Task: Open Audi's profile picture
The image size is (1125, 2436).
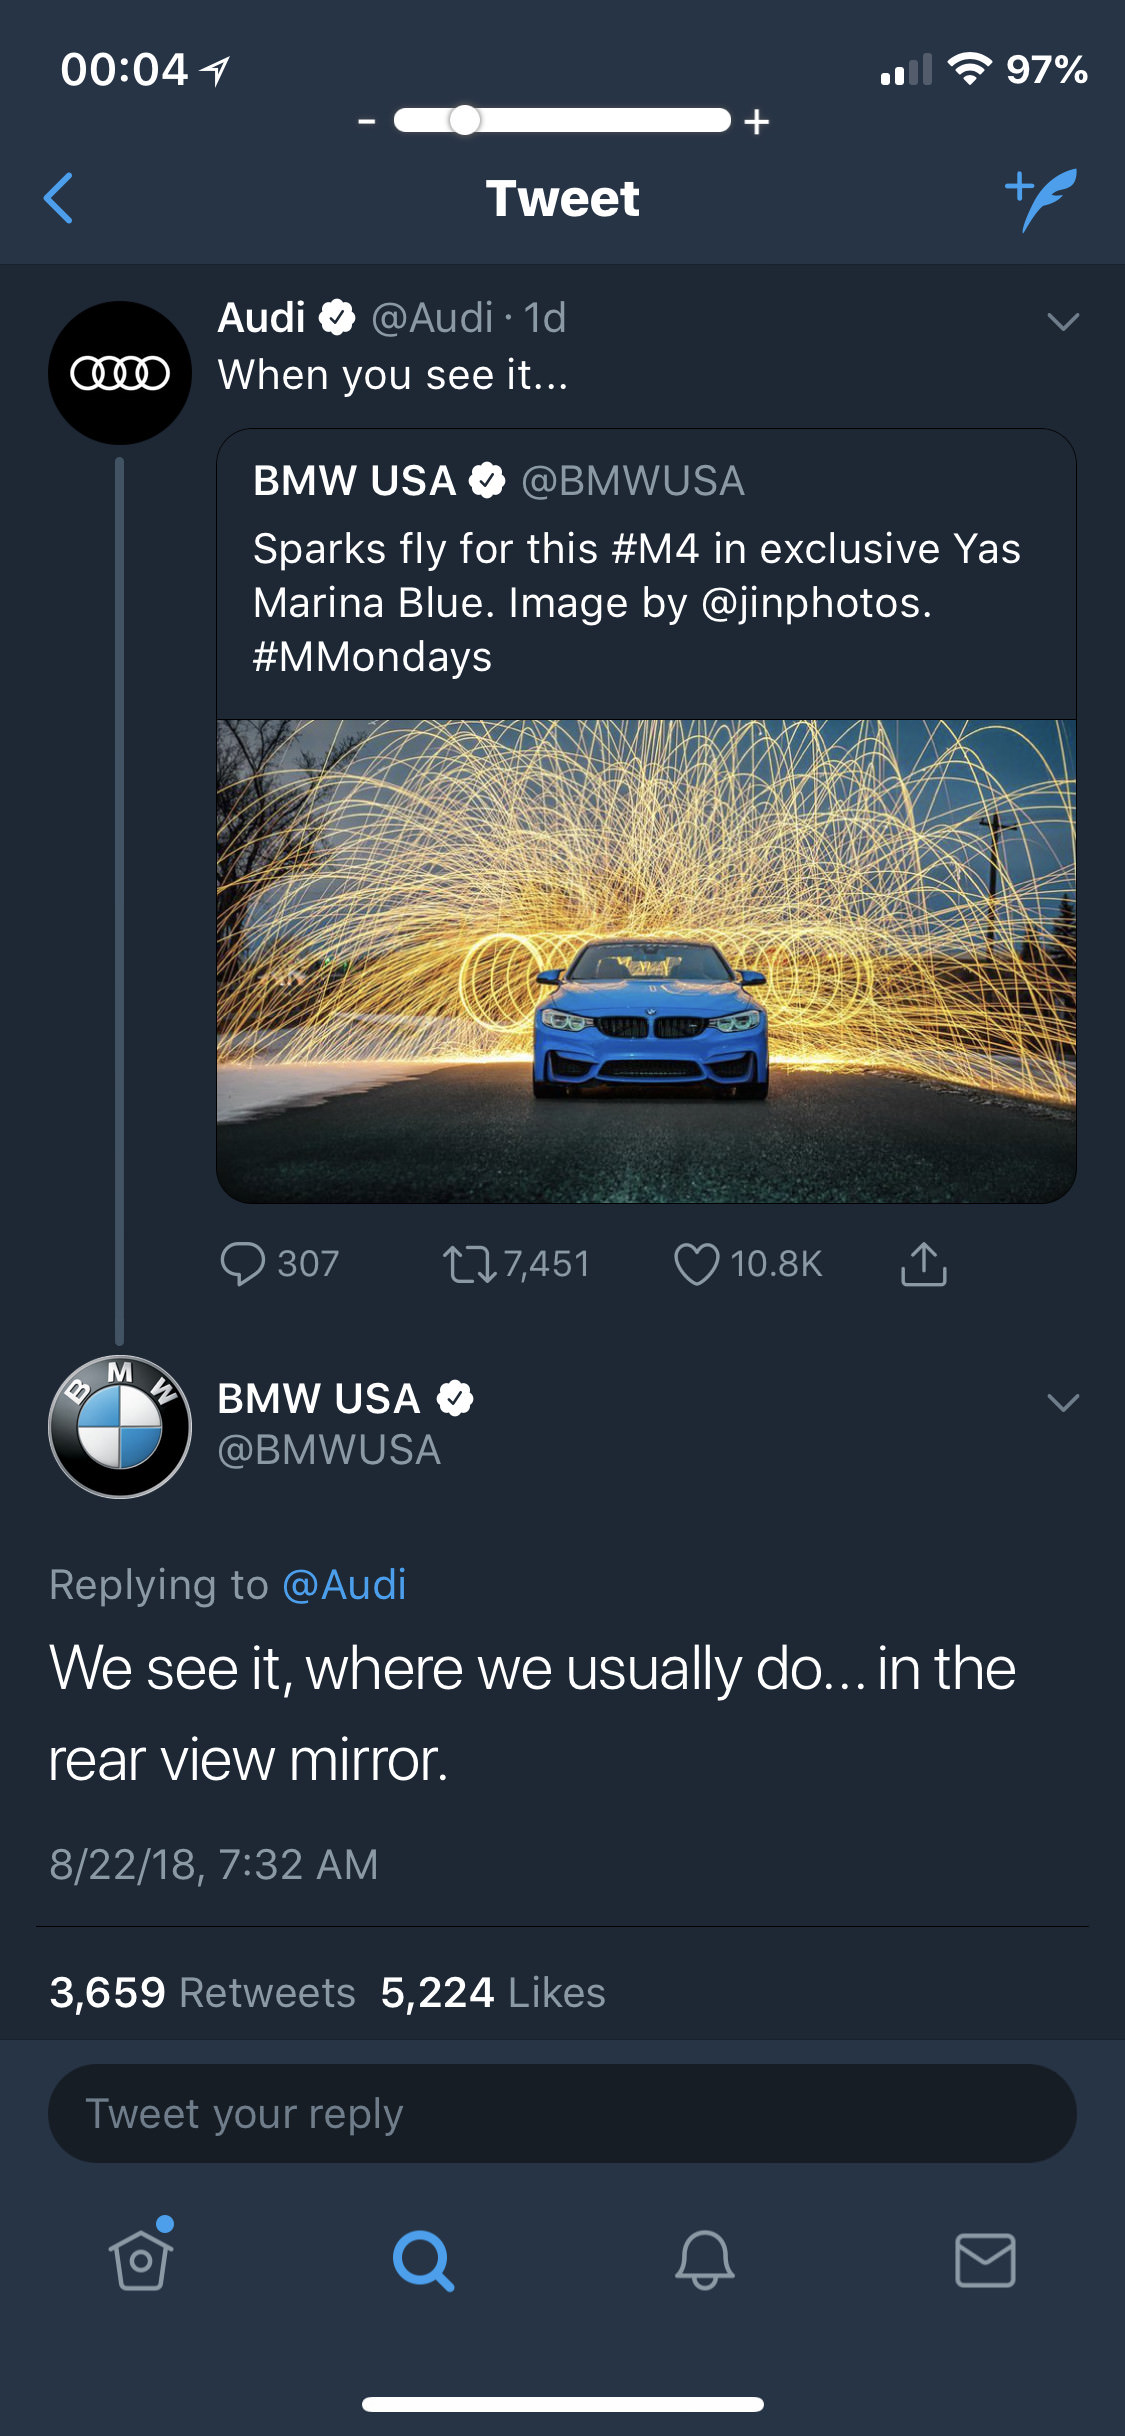Action: [x=120, y=373]
